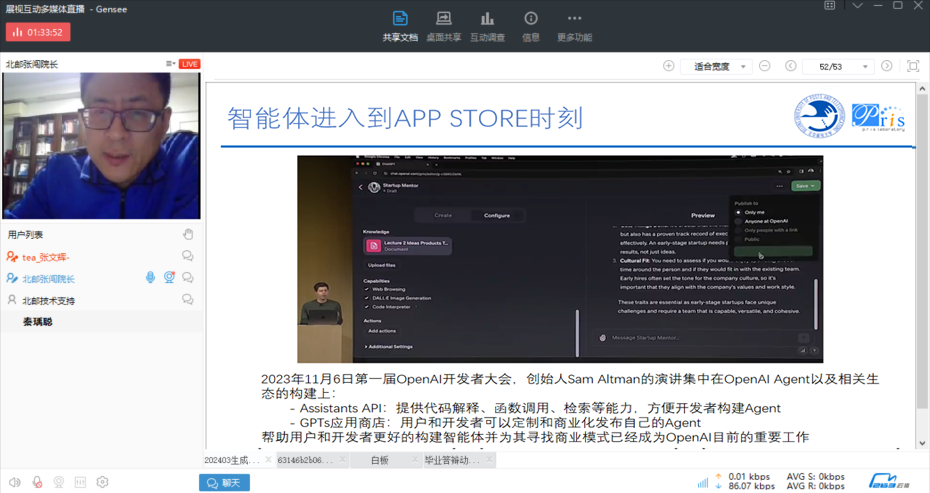Click the network signal strength icon
Image resolution: width=930 pixels, height=493 pixels.
[703, 483]
